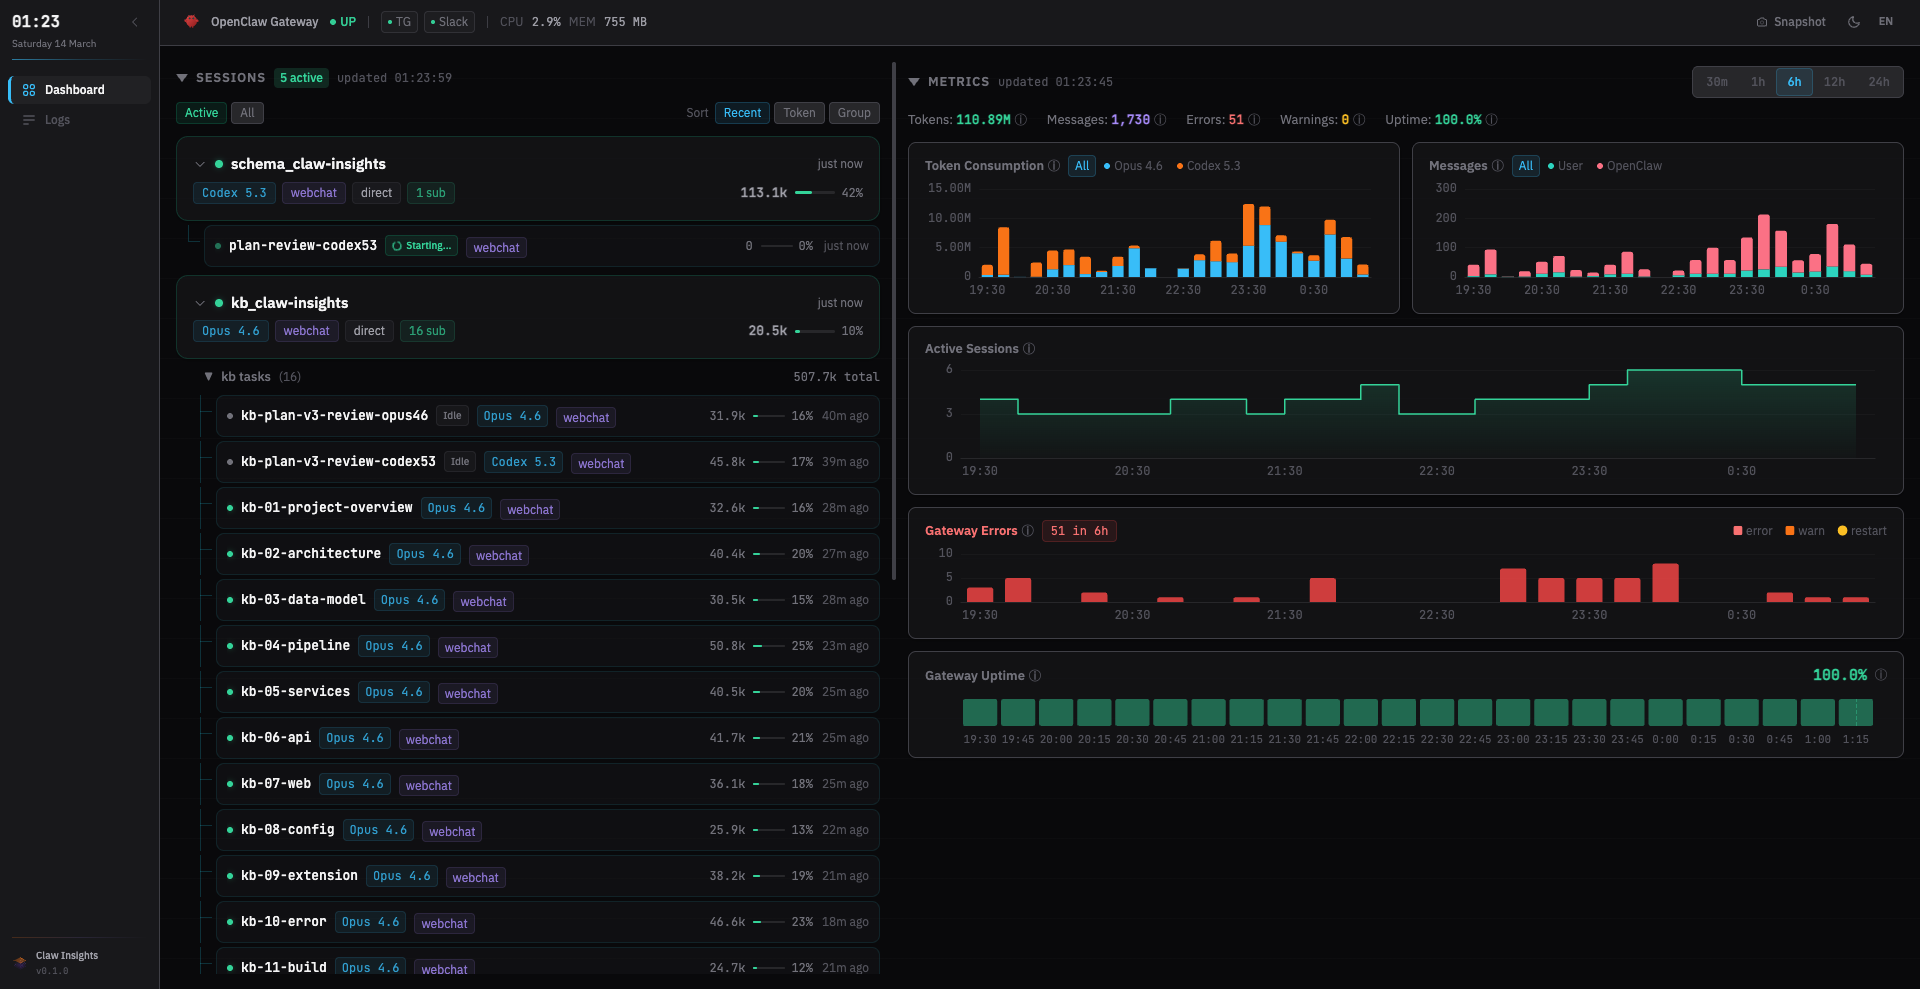Screen dimensions: 1920x989
Task: Click the OpenClaw Gateway crab logo
Action: 191,21
